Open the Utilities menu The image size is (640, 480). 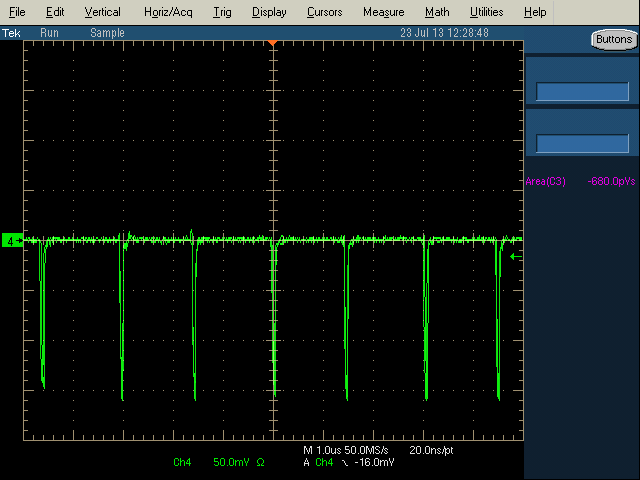[487, 12]
